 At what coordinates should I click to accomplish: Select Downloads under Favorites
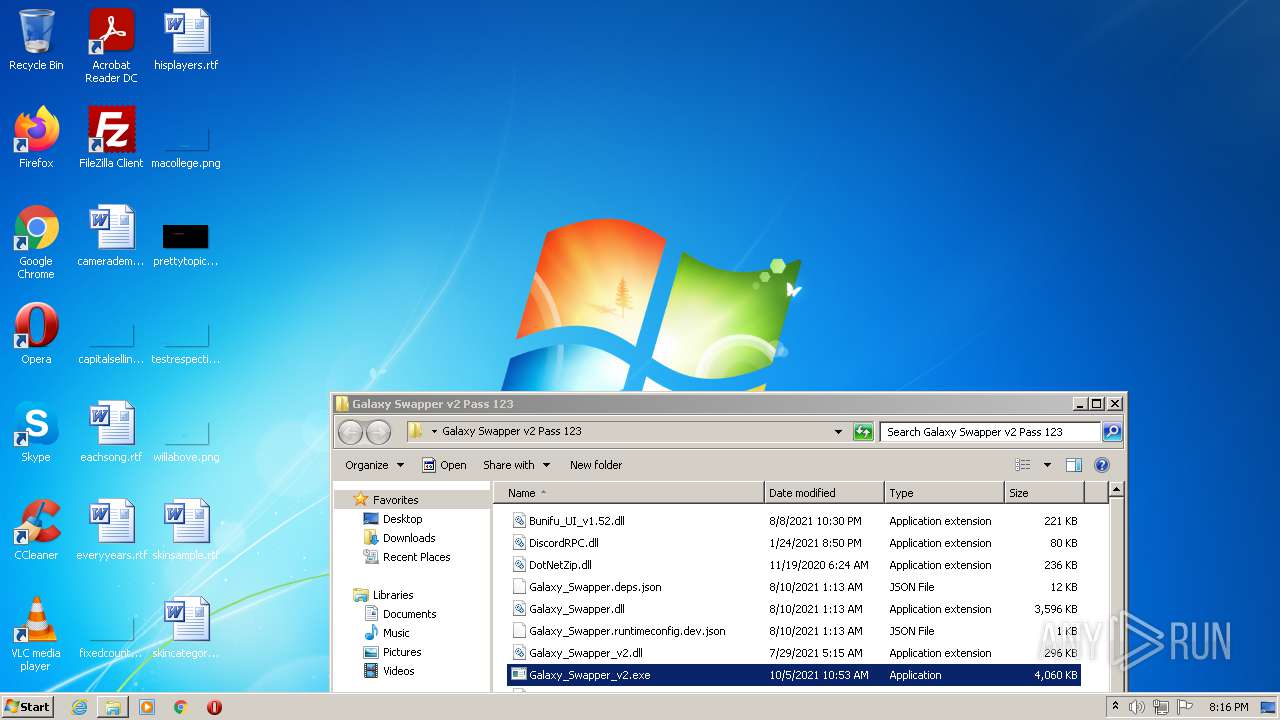[x=409, y=538]
